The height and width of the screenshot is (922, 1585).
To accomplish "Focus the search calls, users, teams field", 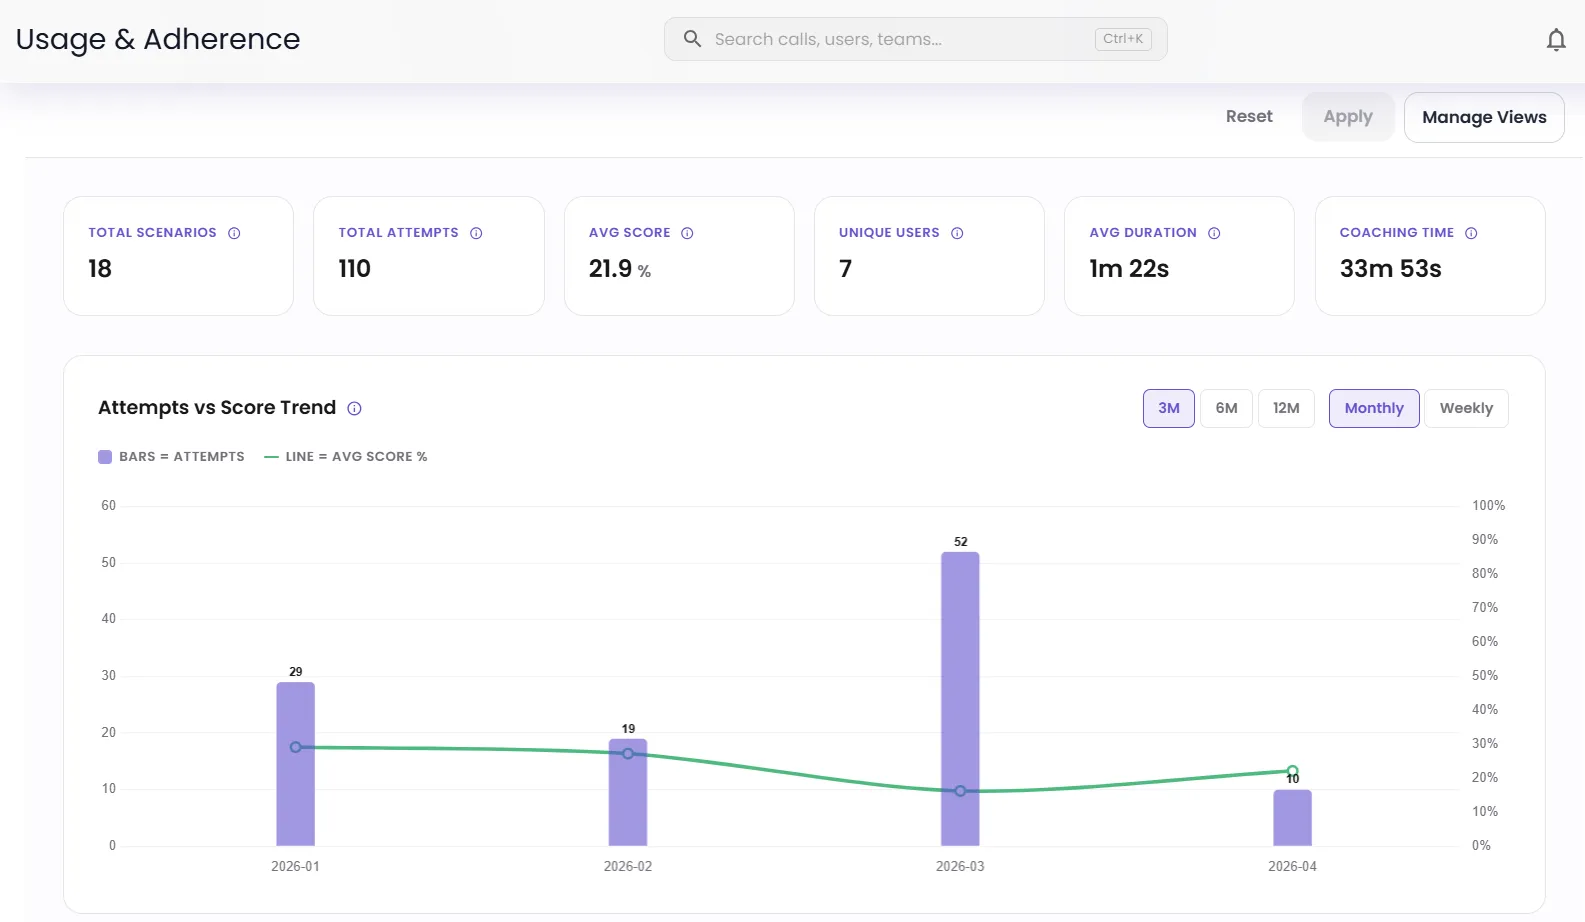I will (x=900, y=39).
